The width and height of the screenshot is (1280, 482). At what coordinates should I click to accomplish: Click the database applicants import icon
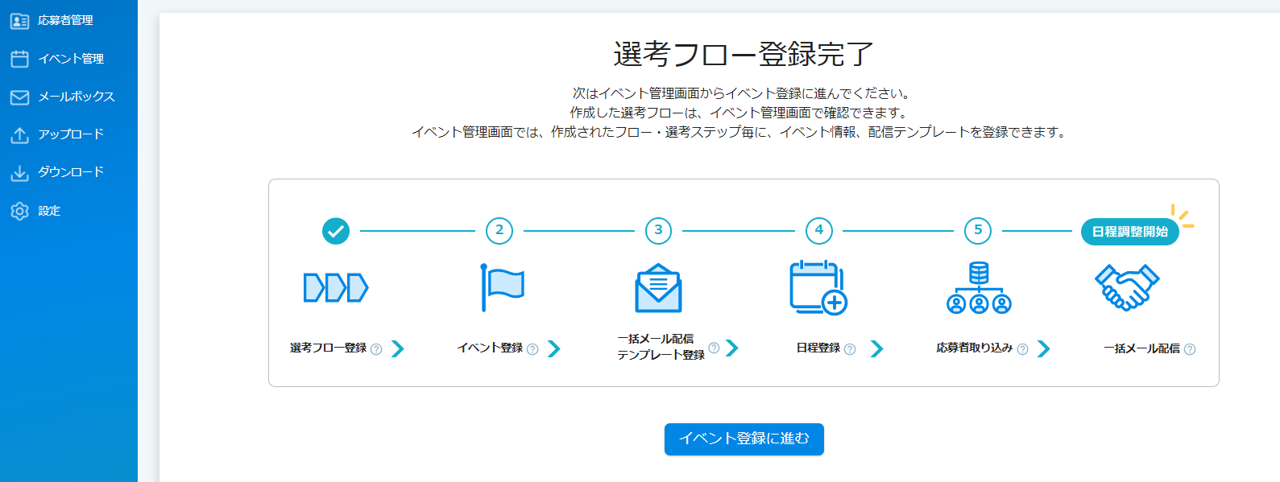click(x=979, y=288)
